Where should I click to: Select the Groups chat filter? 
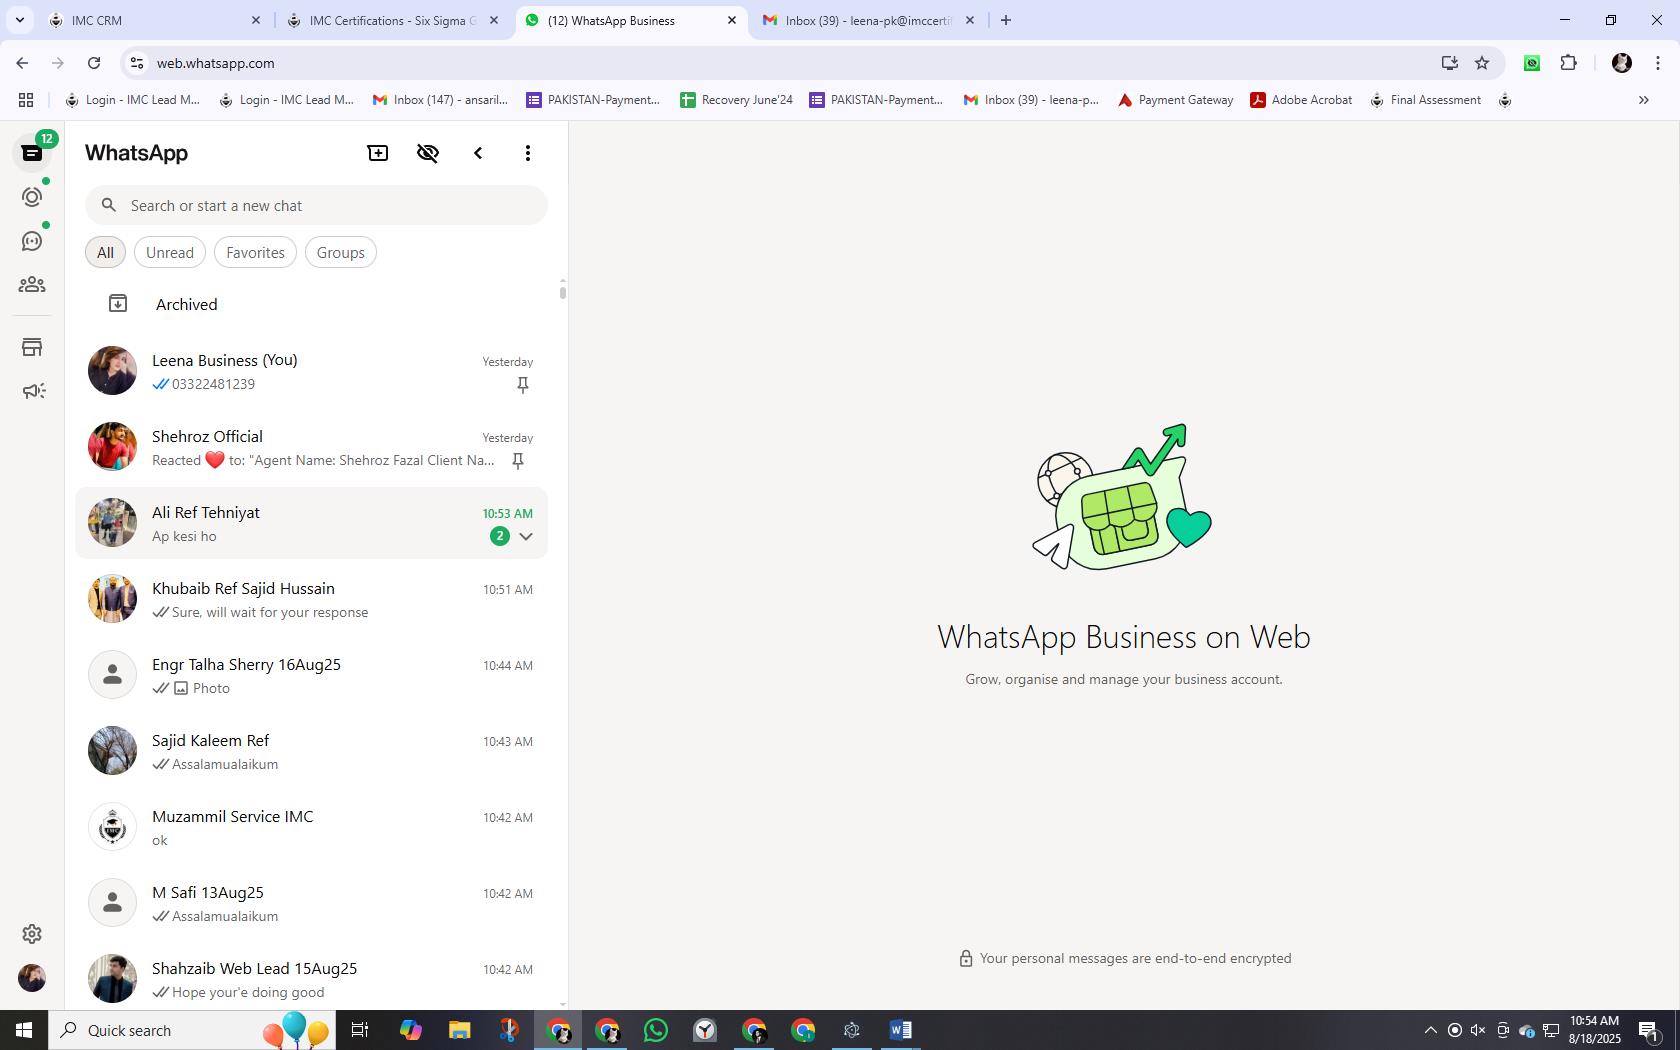tap(341, 253)
